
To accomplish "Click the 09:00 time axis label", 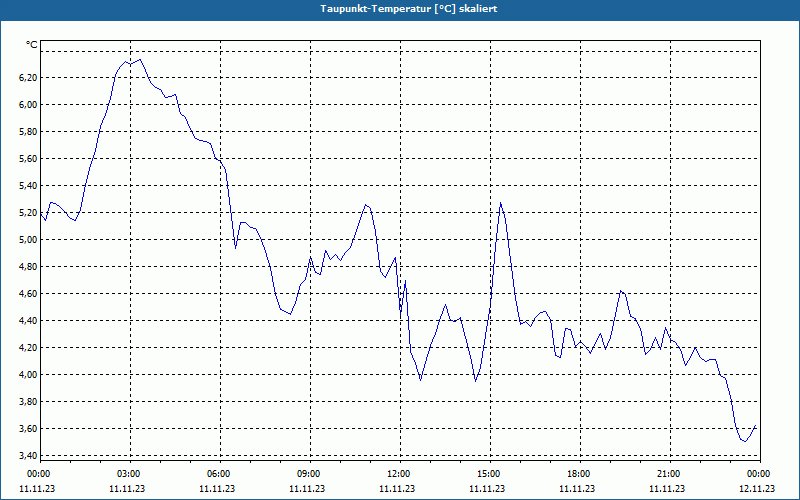I will coord(310,474).
